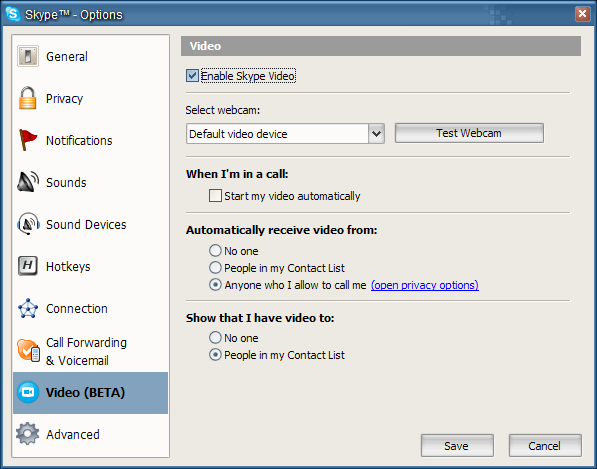597x469 pixels.
Task: Save the video options
Action: [457, 445]
